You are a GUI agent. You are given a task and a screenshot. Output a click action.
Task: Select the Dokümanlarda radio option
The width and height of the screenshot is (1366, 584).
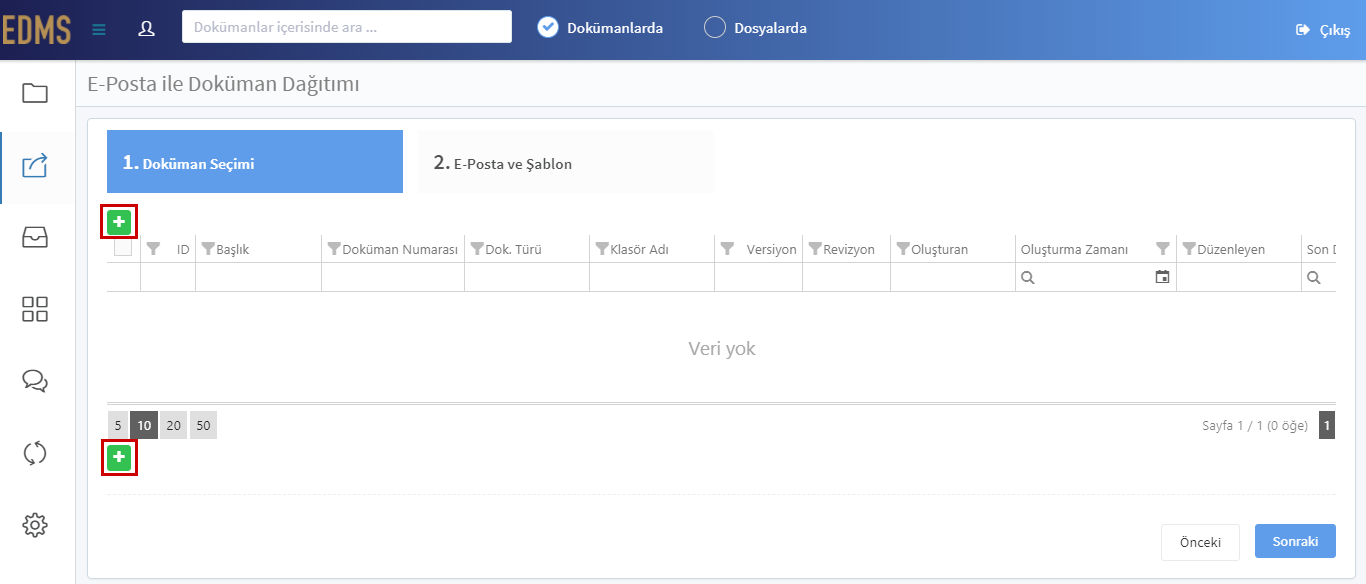(547, 28)
